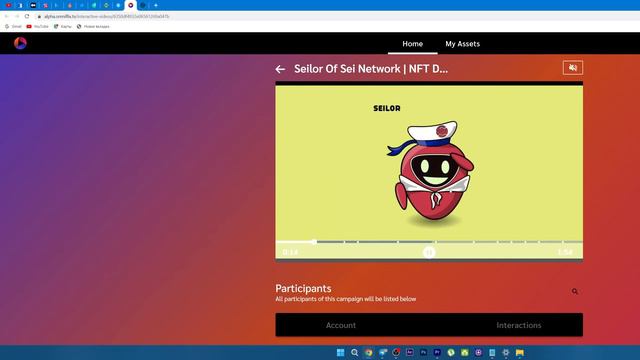This screenshot has height=360, width=640.
Task: Switch to the Home tab
Action: click(x=413, y=44)
